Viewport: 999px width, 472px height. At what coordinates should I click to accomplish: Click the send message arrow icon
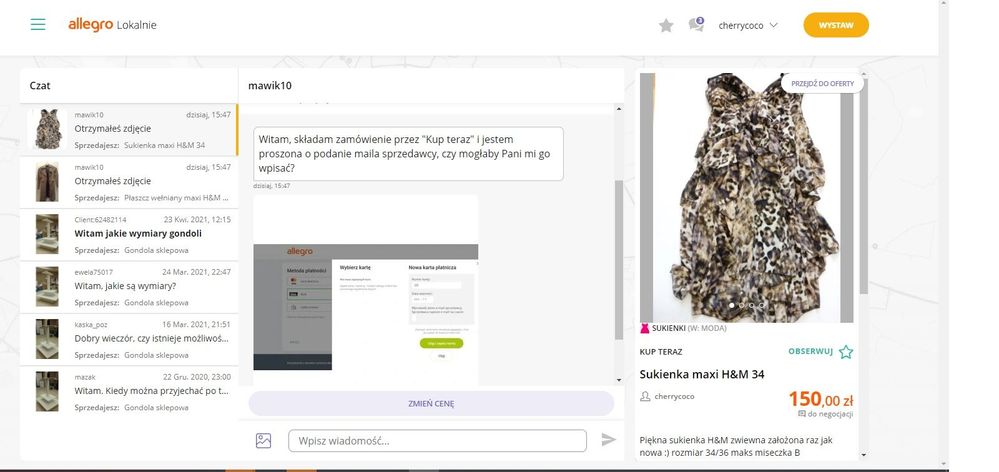[x=608, y=440]
